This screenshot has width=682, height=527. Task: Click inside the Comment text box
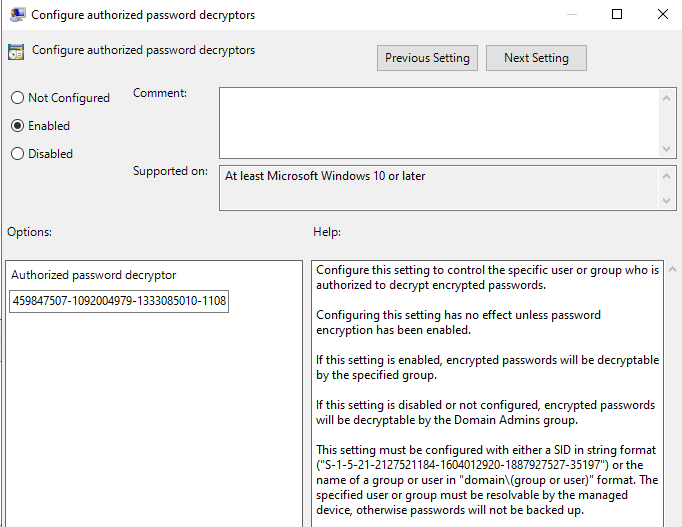pos(438,121)
